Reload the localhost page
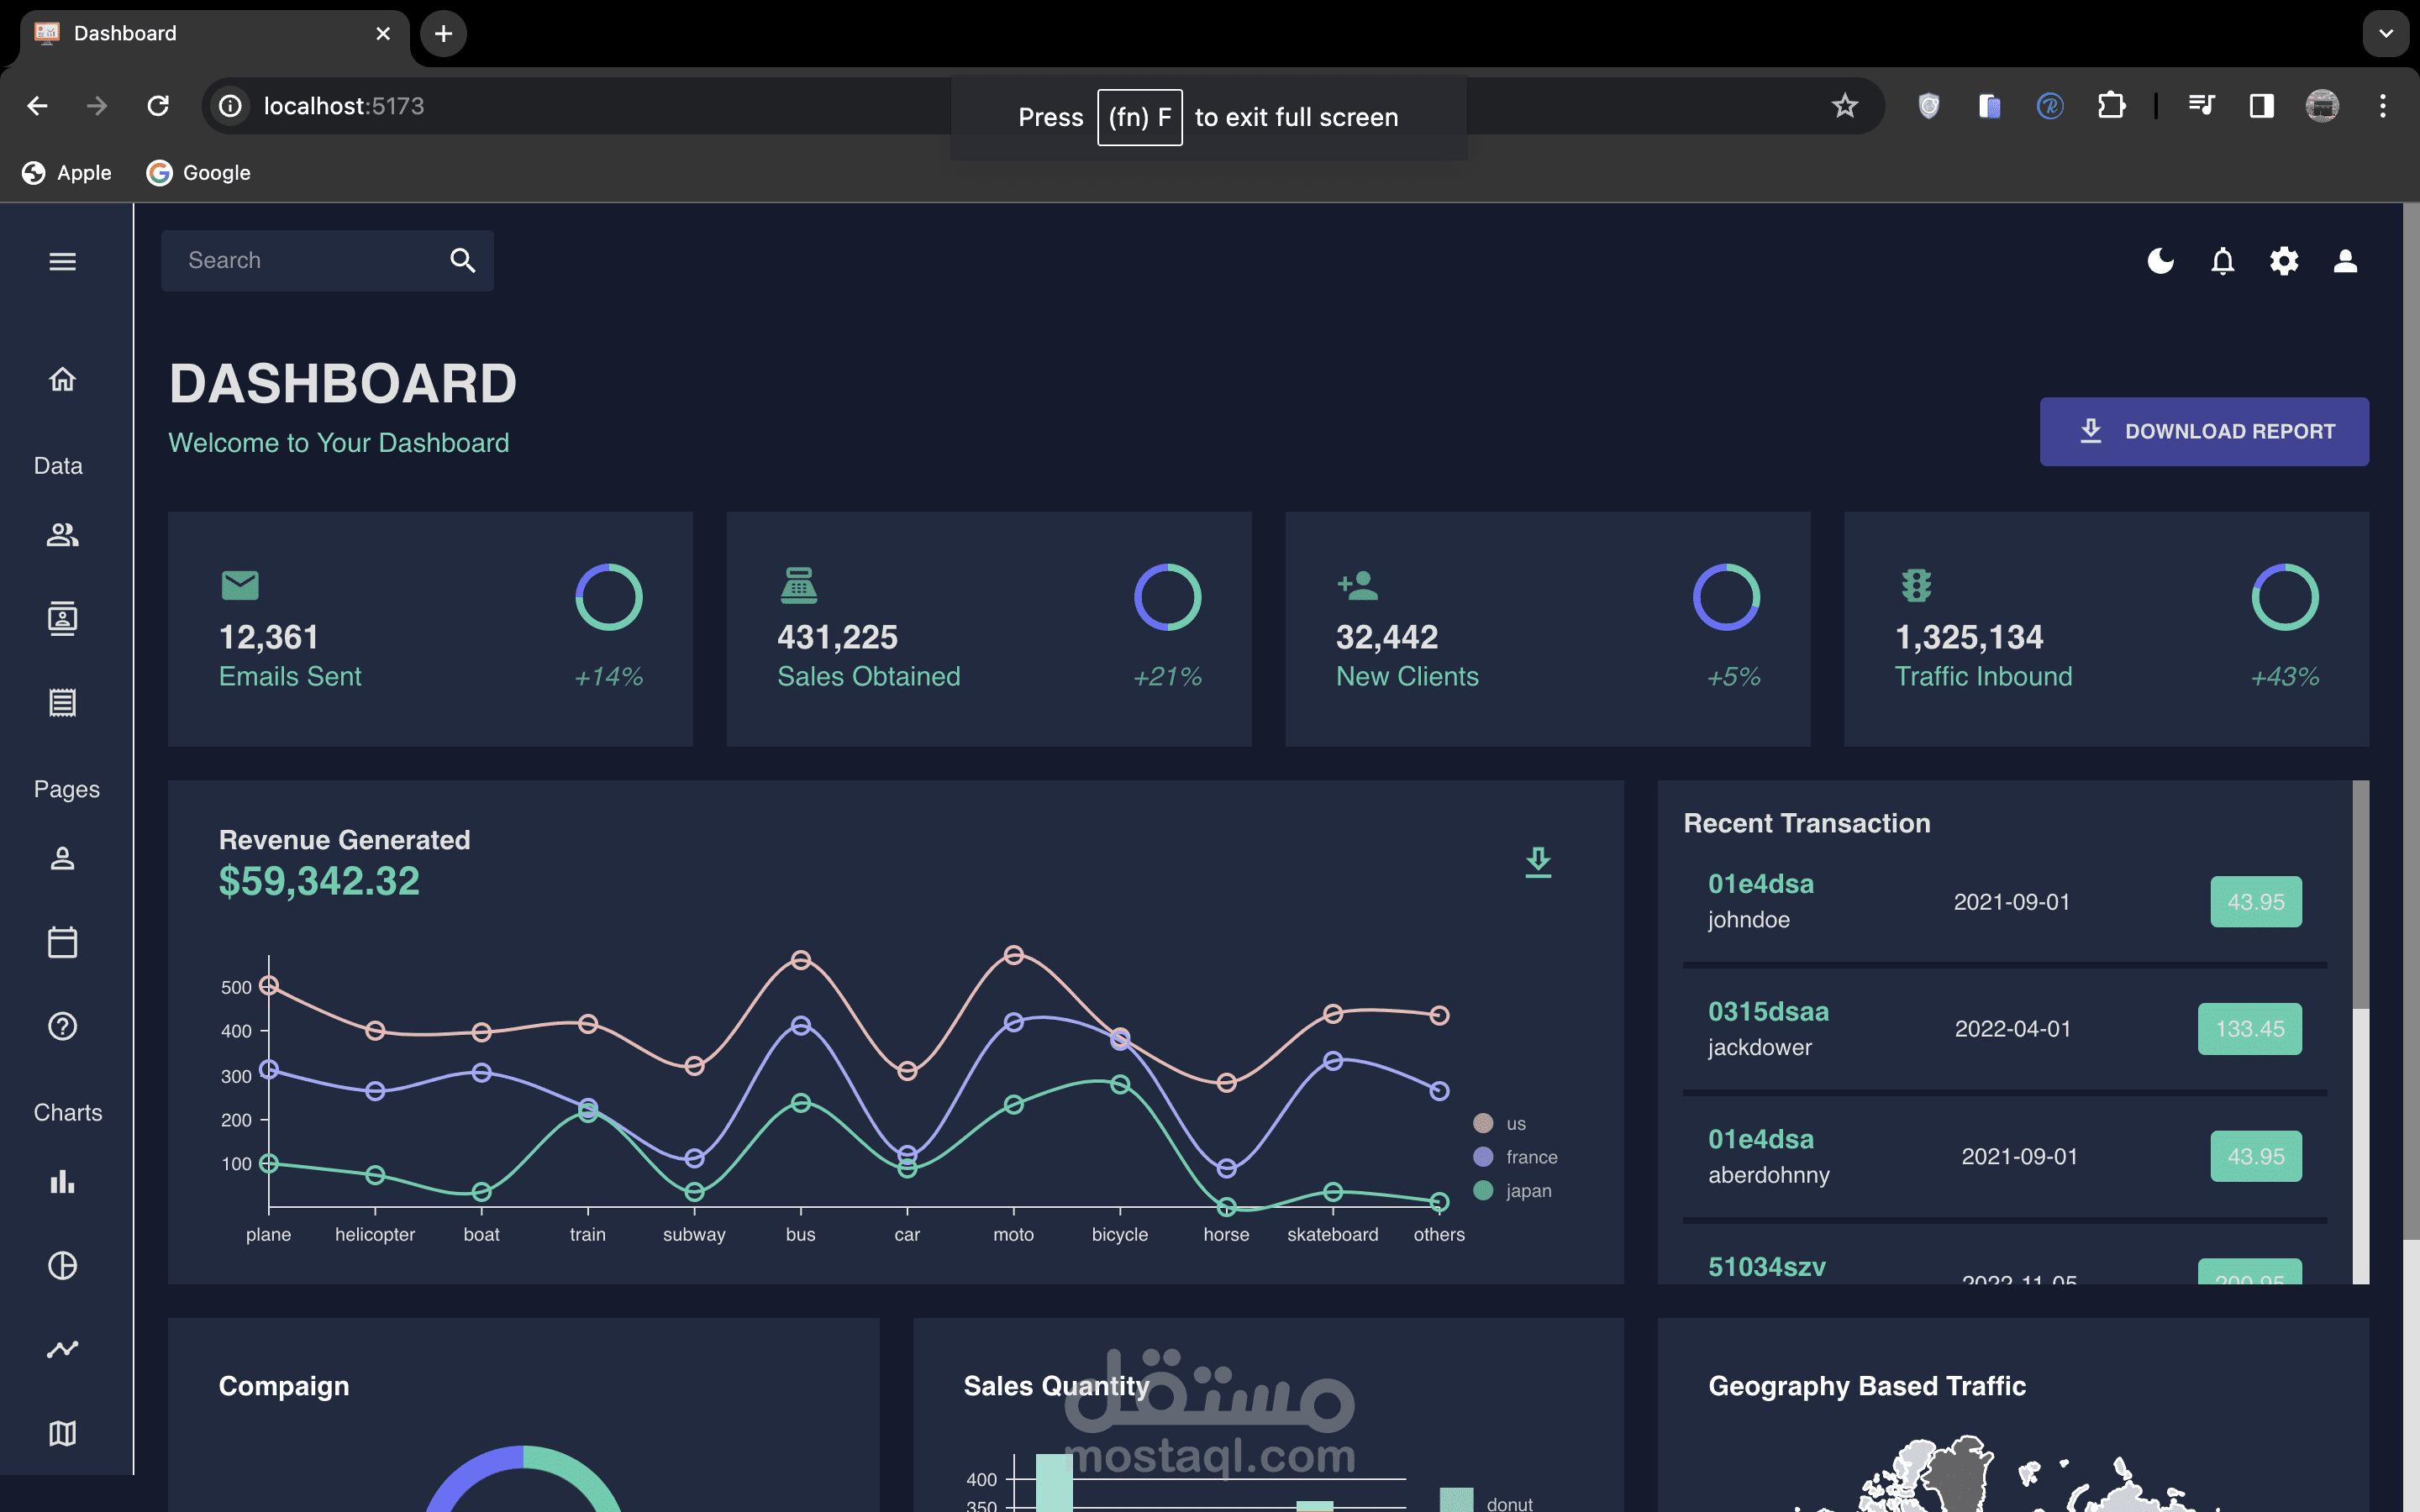 [x=158, y=105]
